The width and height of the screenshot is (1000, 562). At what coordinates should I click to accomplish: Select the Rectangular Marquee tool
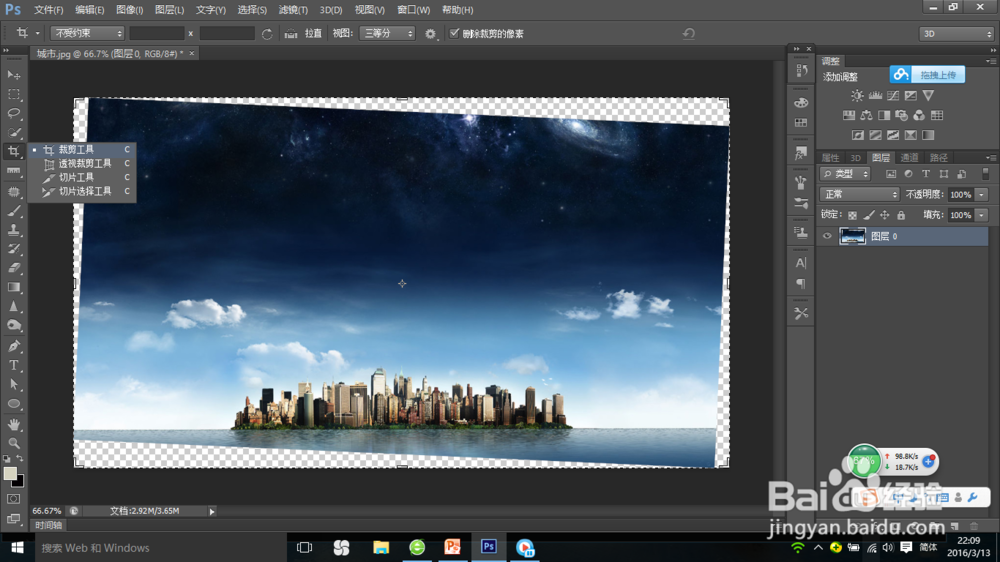pyautogui.click(x=13, y=94)
